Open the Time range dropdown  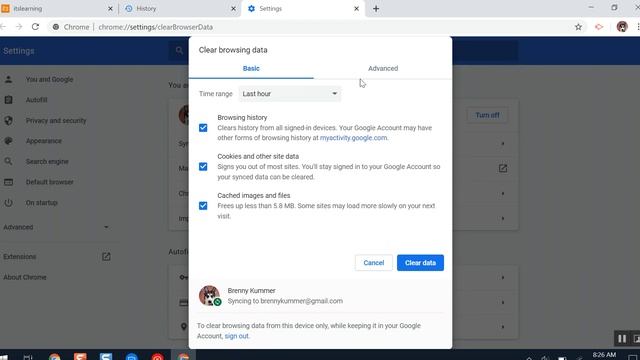click(289, 94)
